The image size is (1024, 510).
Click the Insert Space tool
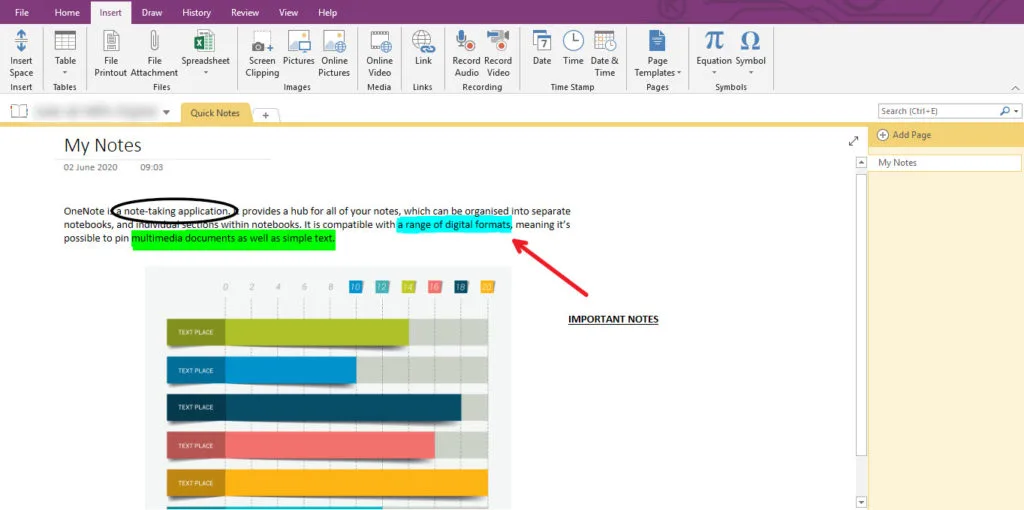(21, 54)
